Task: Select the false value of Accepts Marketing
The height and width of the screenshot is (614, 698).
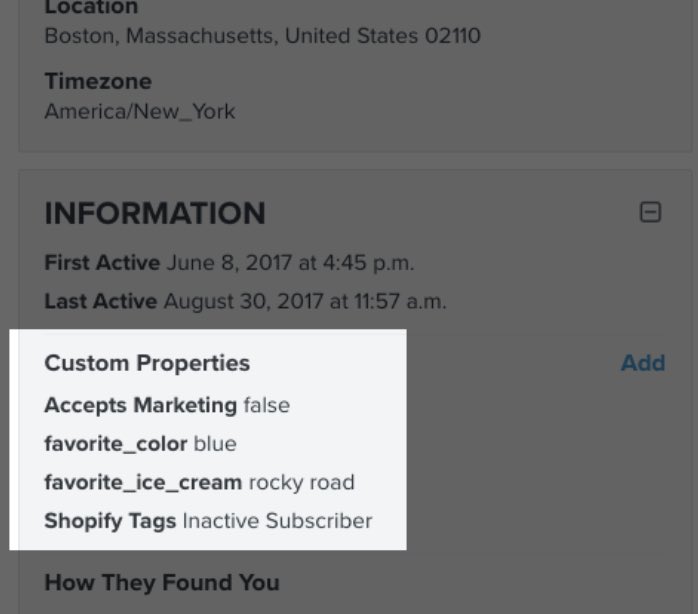Action: pyautogui.click(x=266, y=405)
